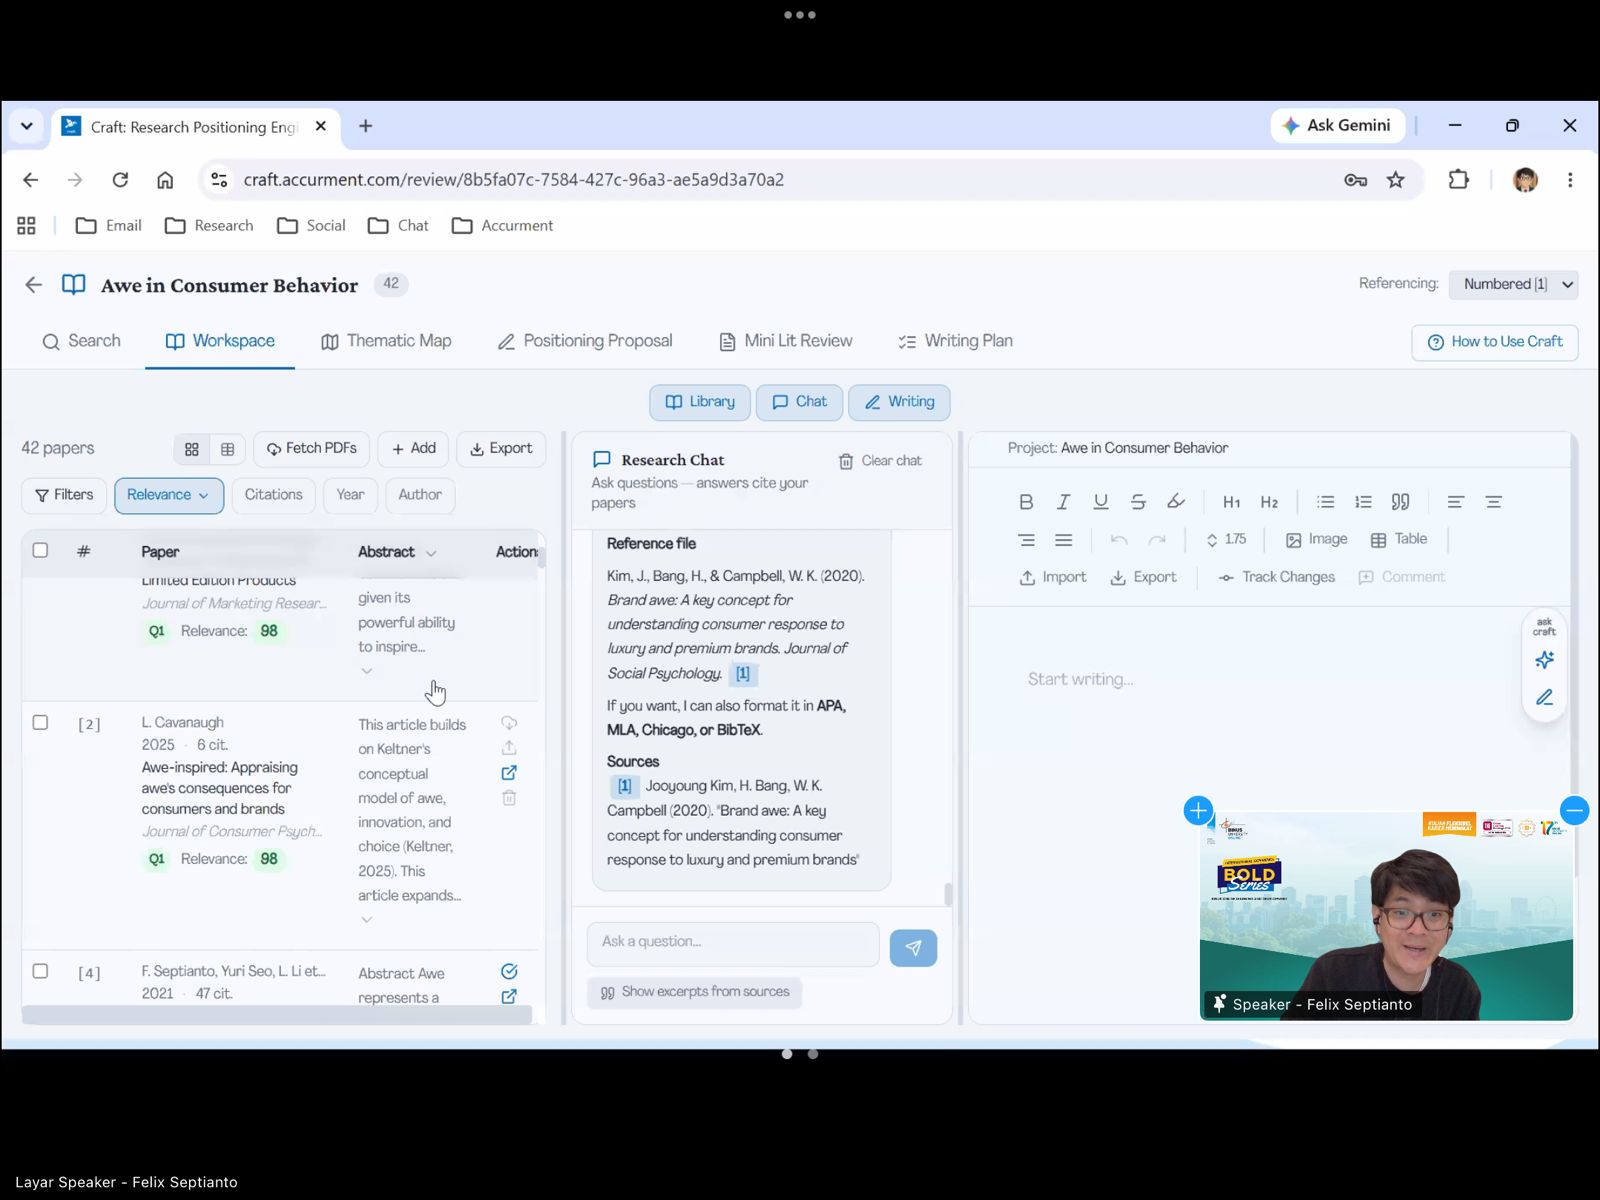Clear the research chat history
This screenshot has height=1200, width=1600.
(x=880, y=461)
